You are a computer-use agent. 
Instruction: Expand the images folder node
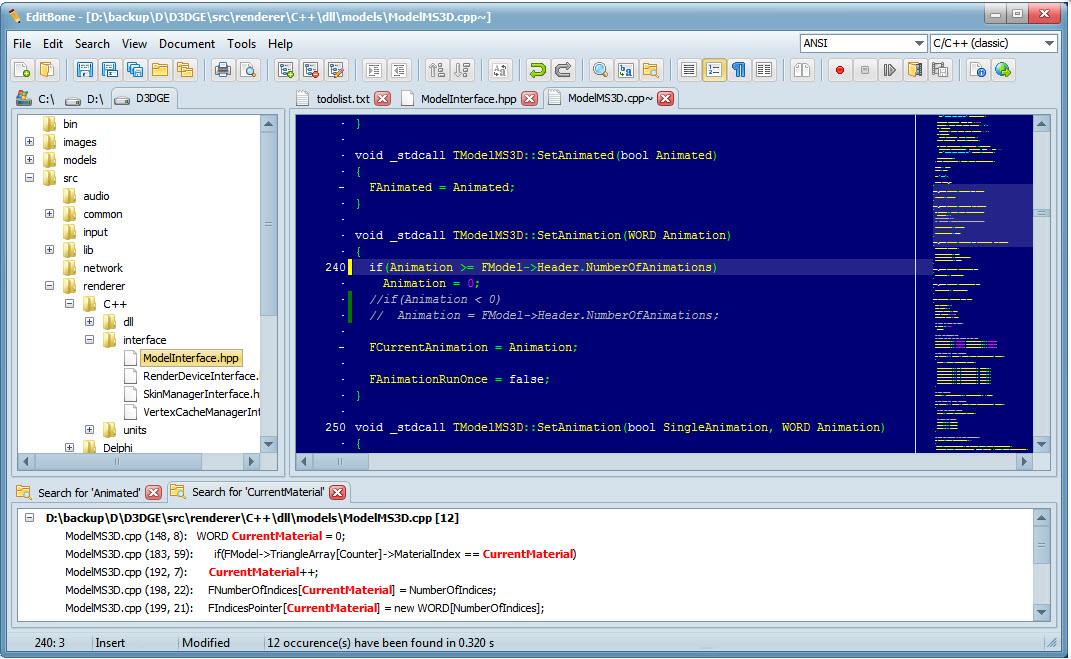pyautogui.click(x=29, y=142)
